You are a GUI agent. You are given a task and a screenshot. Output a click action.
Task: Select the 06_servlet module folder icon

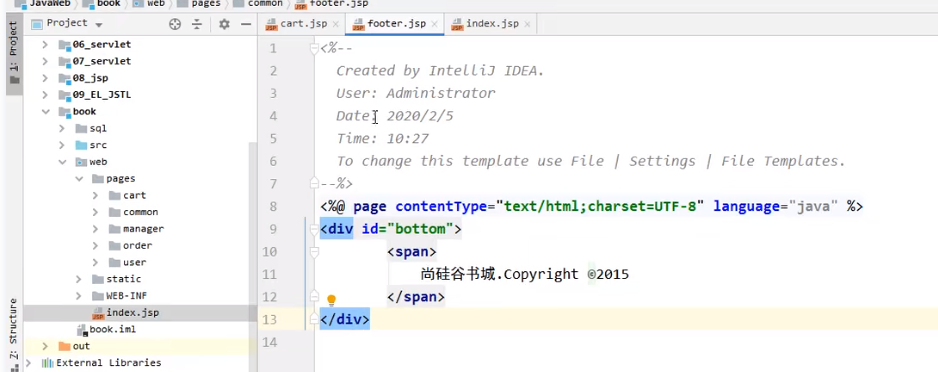64,45
